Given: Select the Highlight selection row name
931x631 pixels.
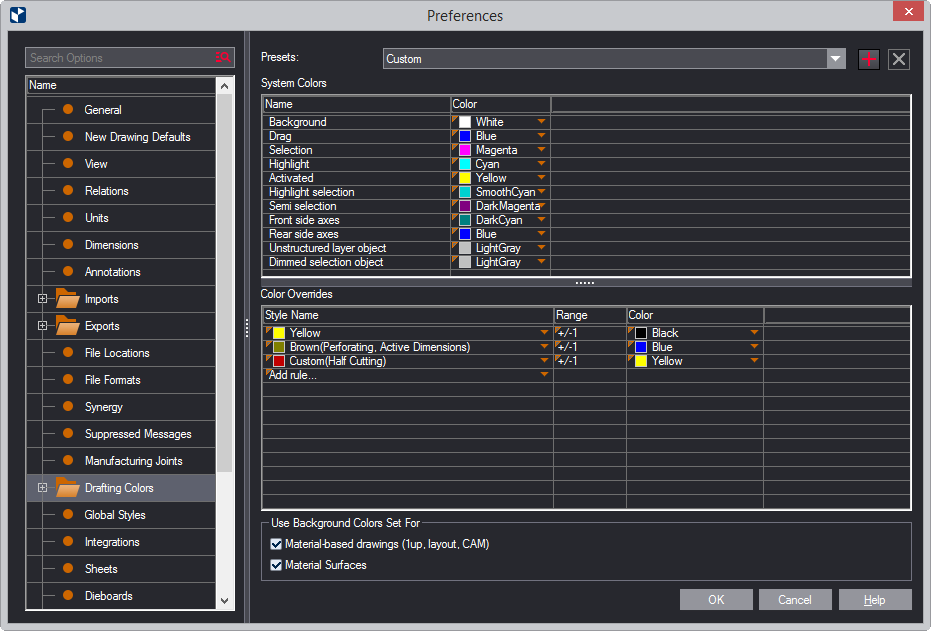Looking at the screenshot, I should pos(312,192).
